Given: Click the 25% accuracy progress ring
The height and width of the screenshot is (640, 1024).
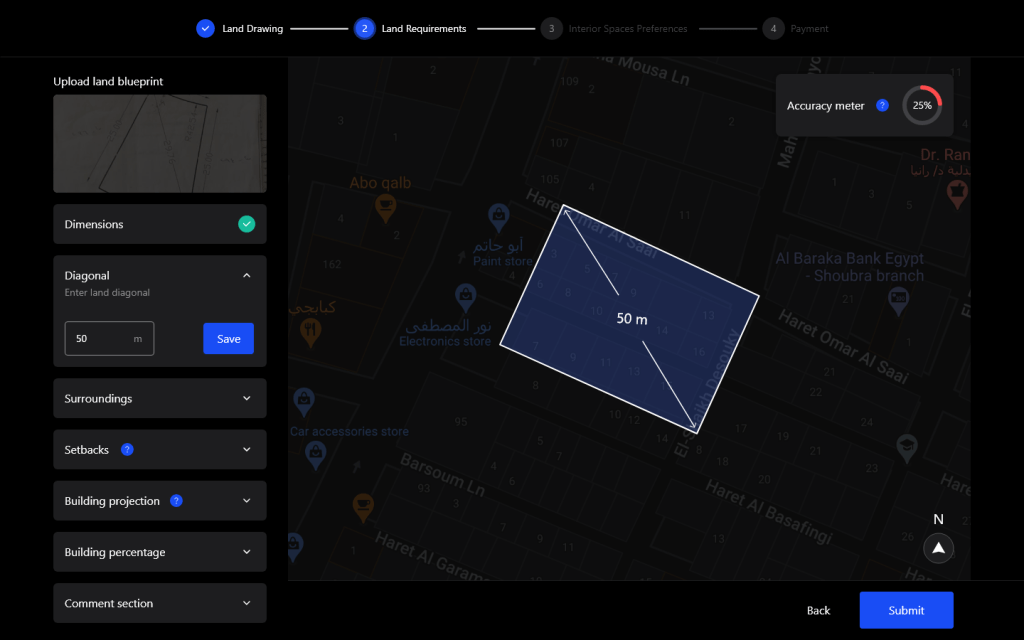Looking at the screenshot, I should pyautogui.click(x=922, y=105).
